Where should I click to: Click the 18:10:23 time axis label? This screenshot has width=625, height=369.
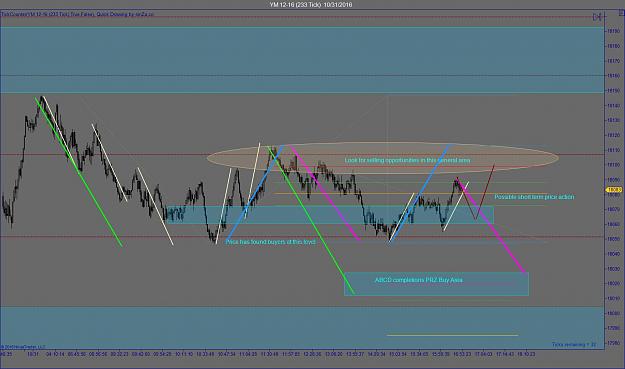526,354
